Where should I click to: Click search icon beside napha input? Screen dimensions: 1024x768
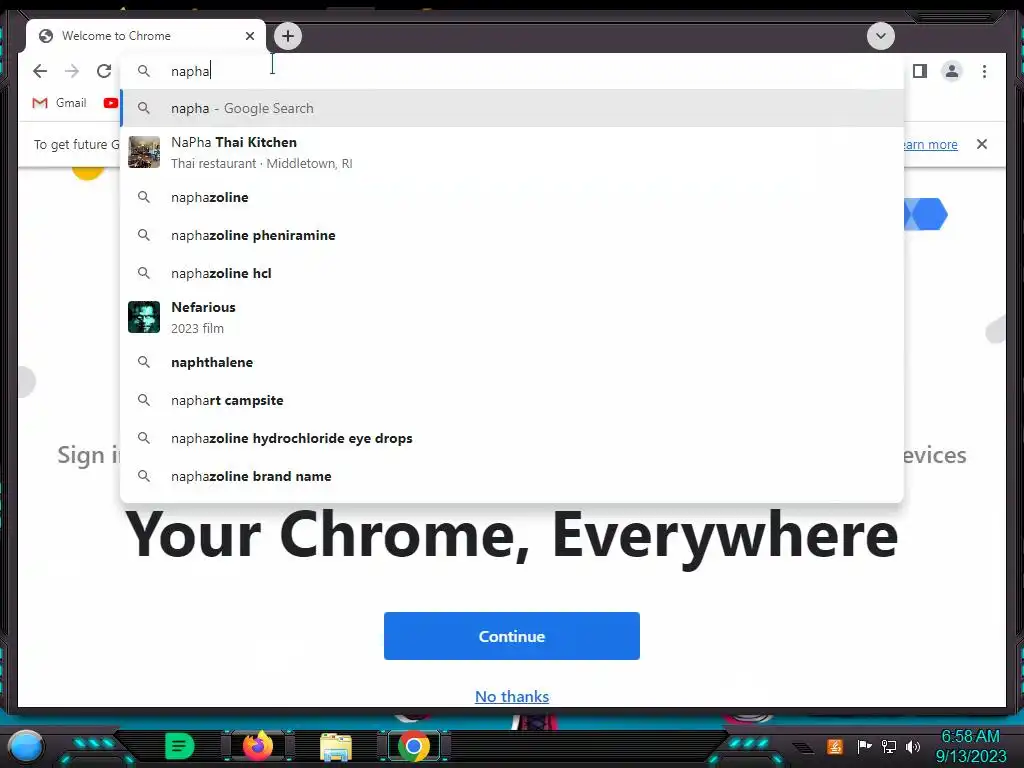pyautogui.click(x=144, y=71)
